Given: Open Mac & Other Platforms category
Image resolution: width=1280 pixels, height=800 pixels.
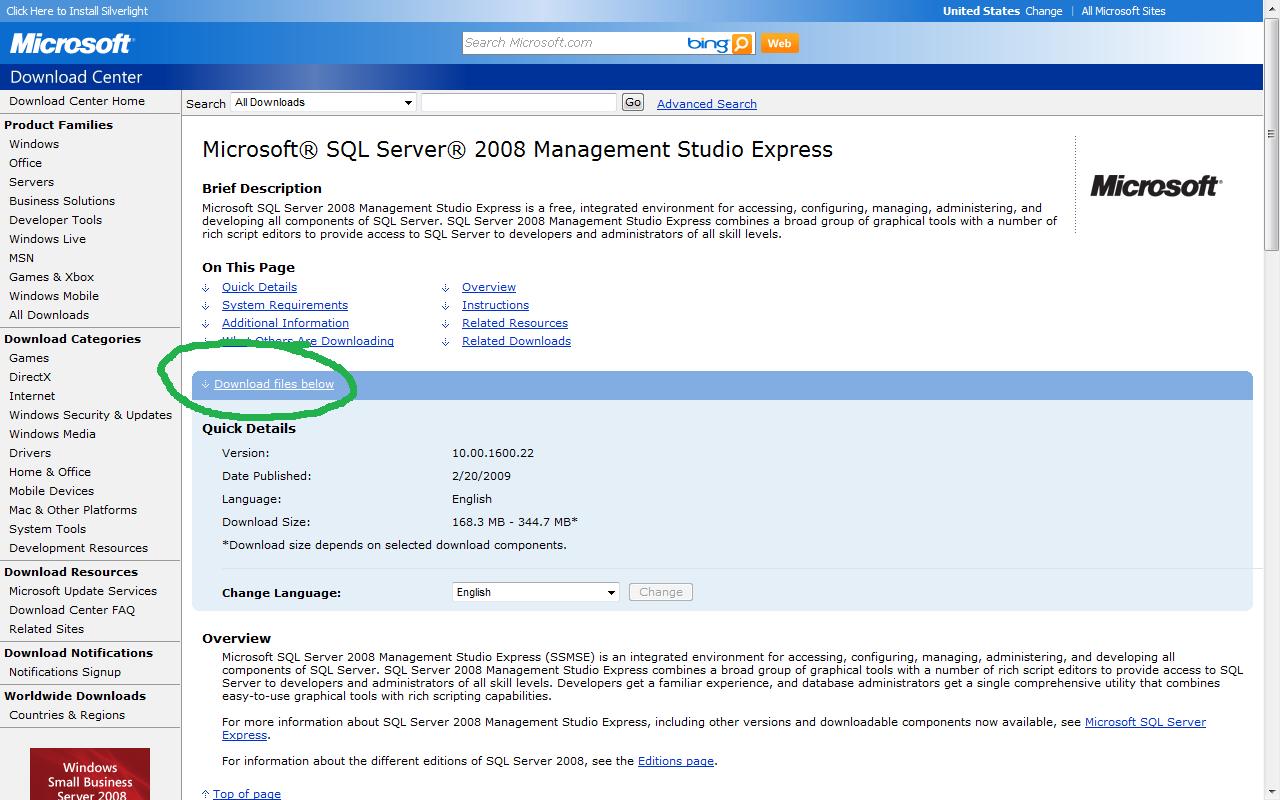Looking at the screenshot, I should click(x=73, y=510).
